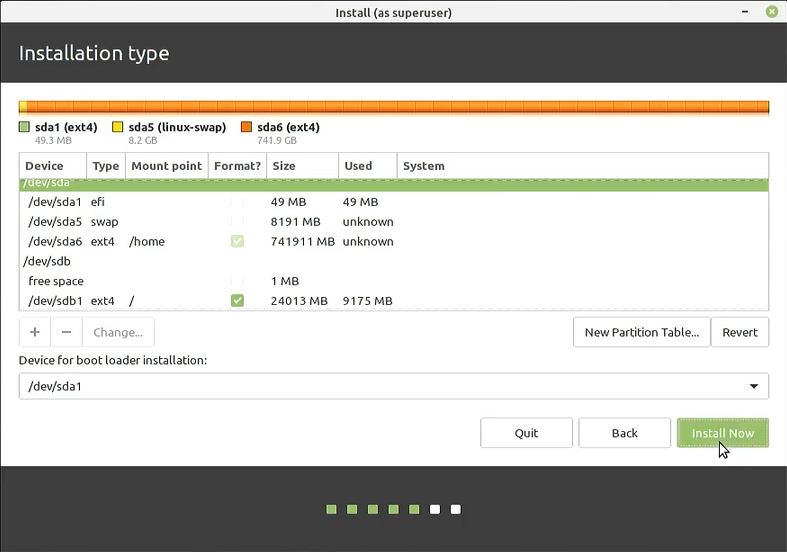The image size is (787, 552).
Task: Click the Quit button
Action: (x=526, y=433)
